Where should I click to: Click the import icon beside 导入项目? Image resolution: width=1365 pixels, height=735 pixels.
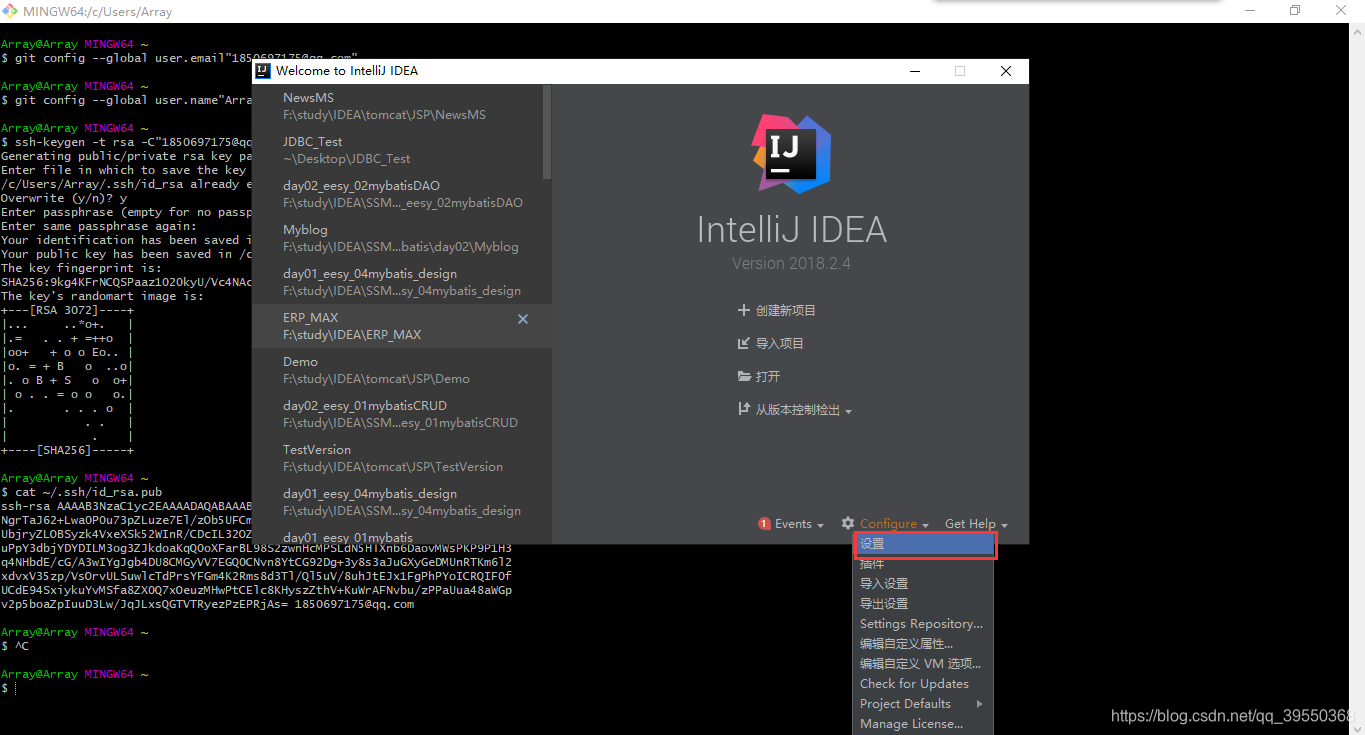743,343
